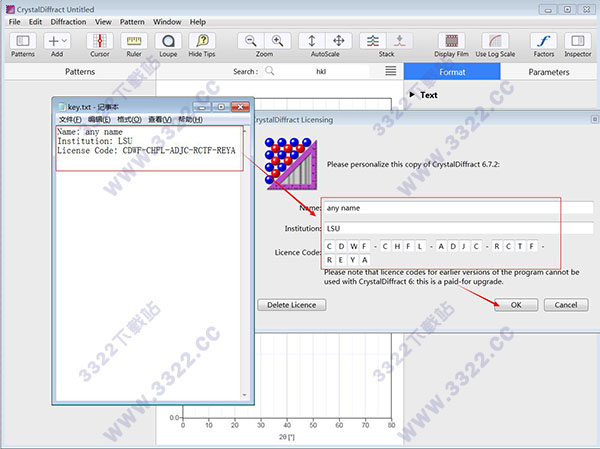The height and width of the screenshot is (449, 600).
Task: Click the CrystalDiffract logo in Licensing dialog
Action: (x=291, y=164)
